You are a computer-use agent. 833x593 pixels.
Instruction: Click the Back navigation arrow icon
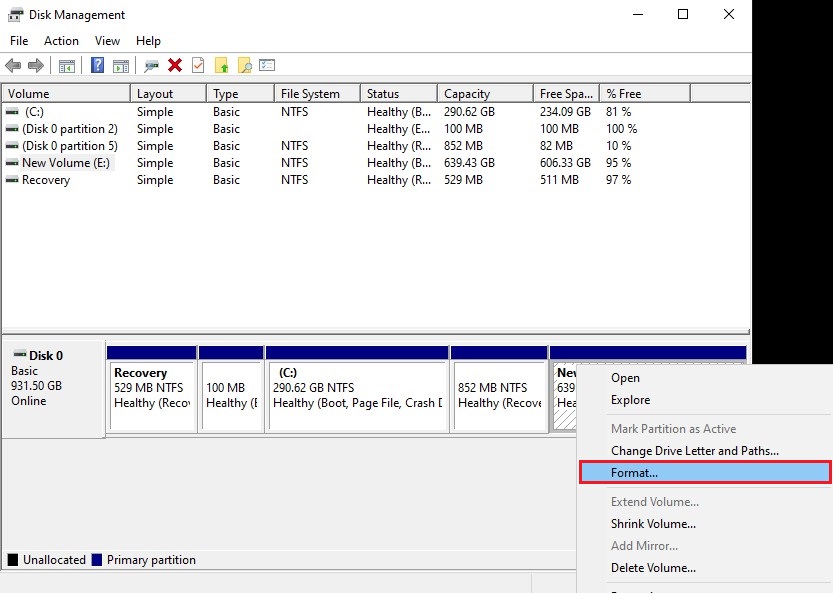point(13,65)
